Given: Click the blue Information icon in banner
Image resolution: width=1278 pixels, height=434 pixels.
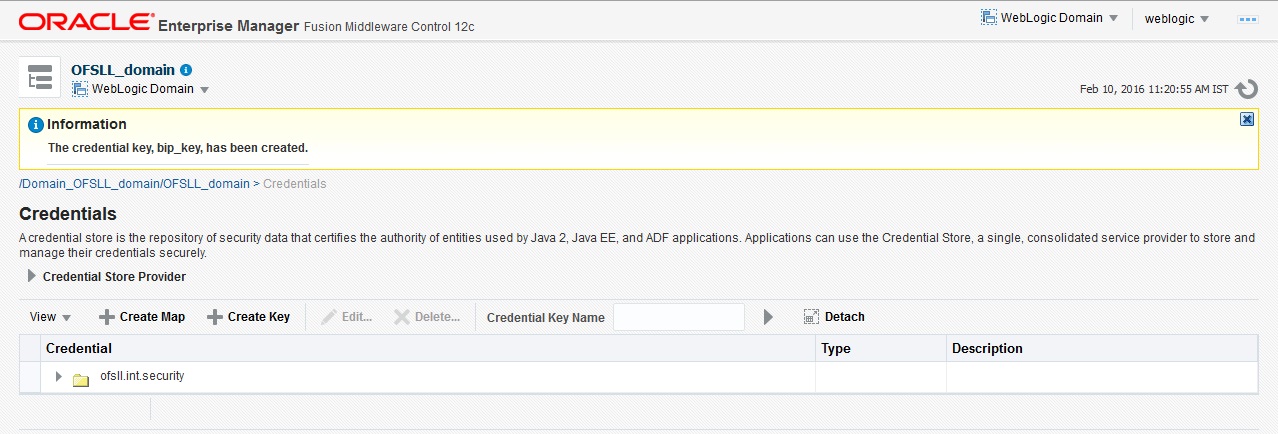Looking at the screenshot, I should click(x=35, y=125).
